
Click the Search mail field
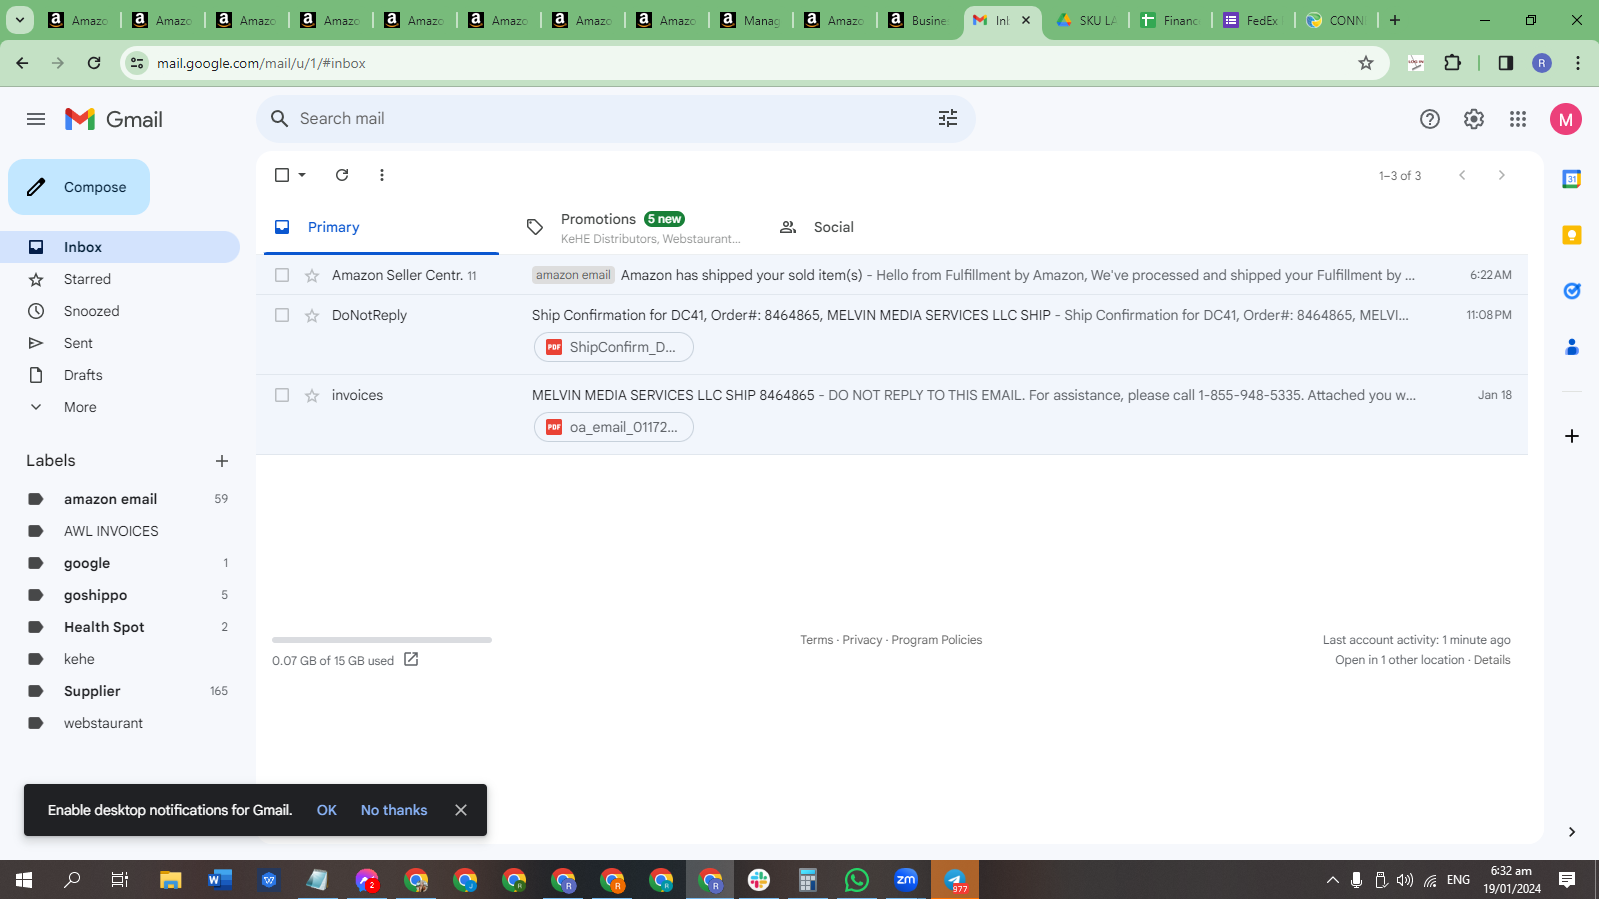point(616,119)
